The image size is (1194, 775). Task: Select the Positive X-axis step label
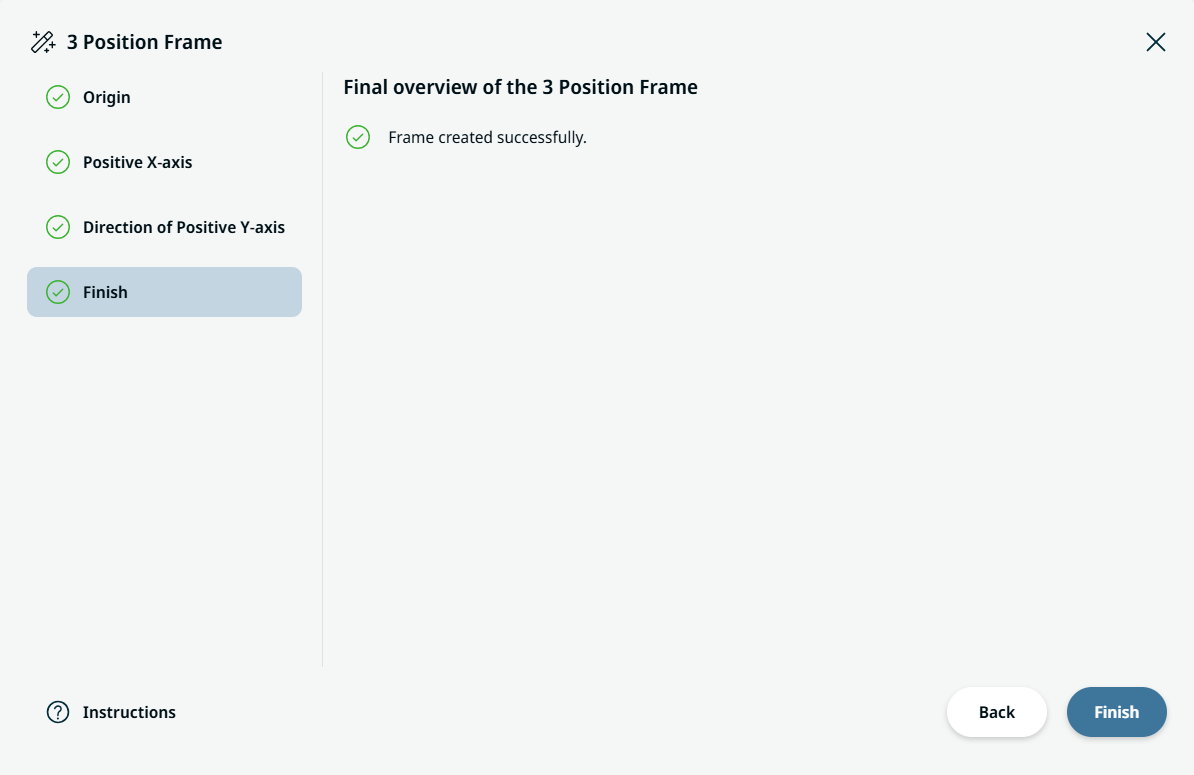click(138, 162)
